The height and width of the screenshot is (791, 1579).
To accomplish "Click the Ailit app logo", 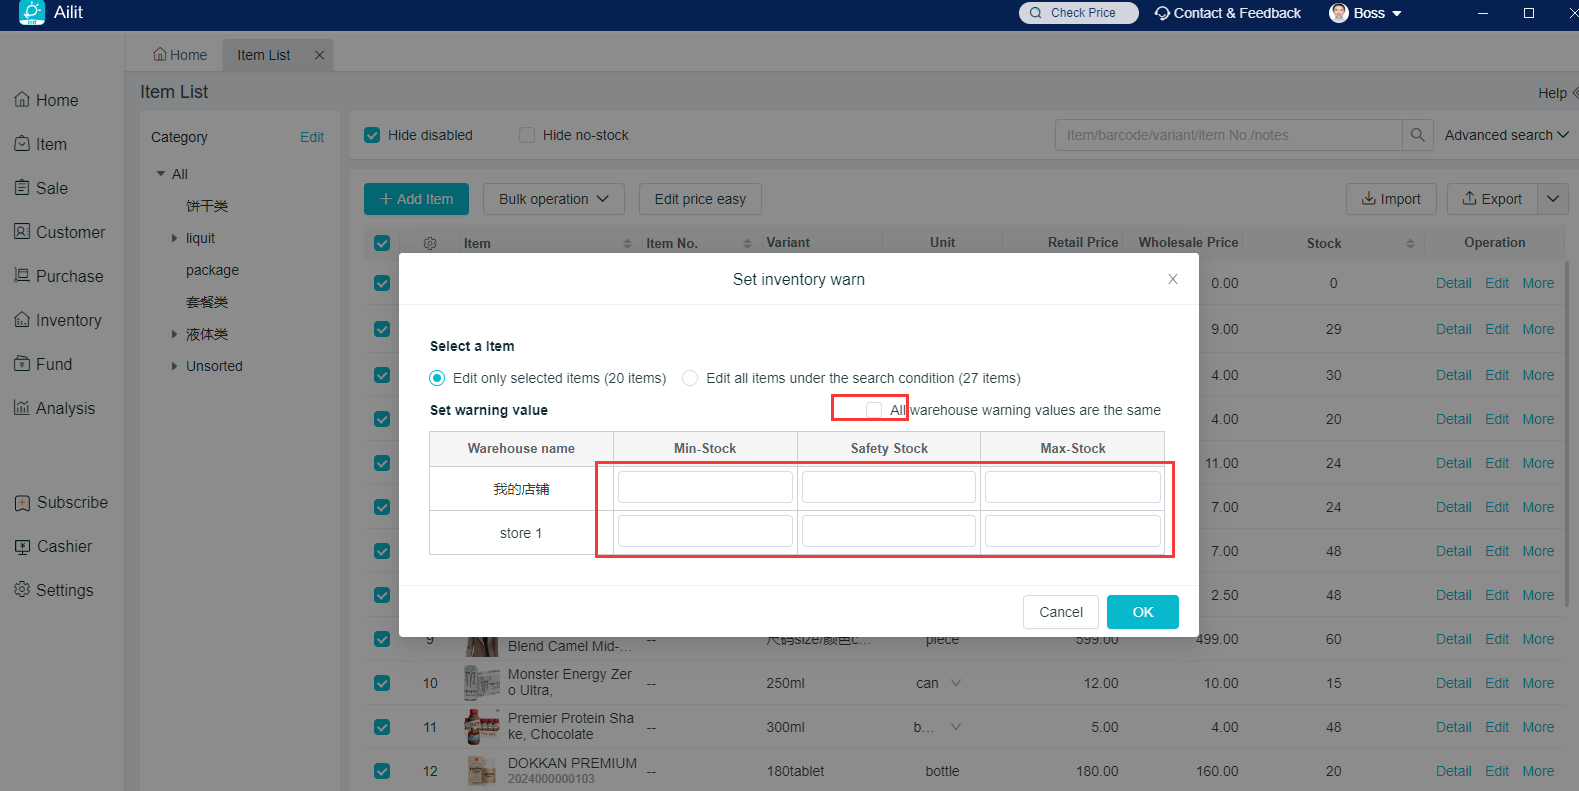I will [x=32, y=13].
